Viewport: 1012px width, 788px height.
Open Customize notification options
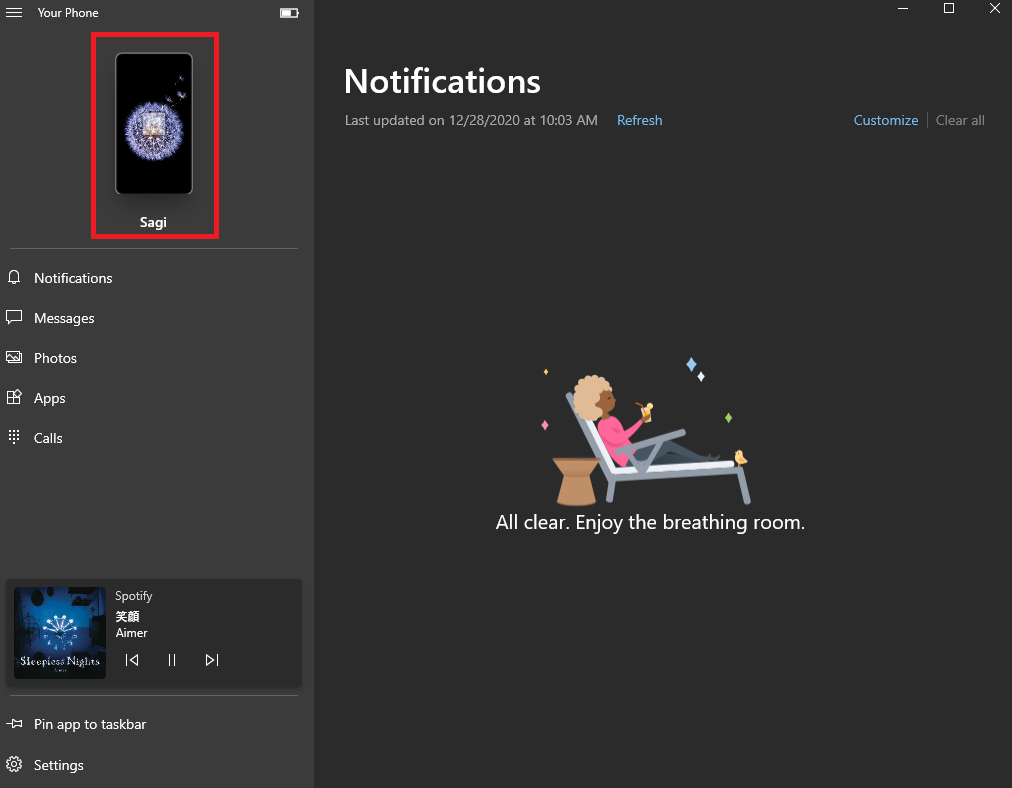point(886,120)
